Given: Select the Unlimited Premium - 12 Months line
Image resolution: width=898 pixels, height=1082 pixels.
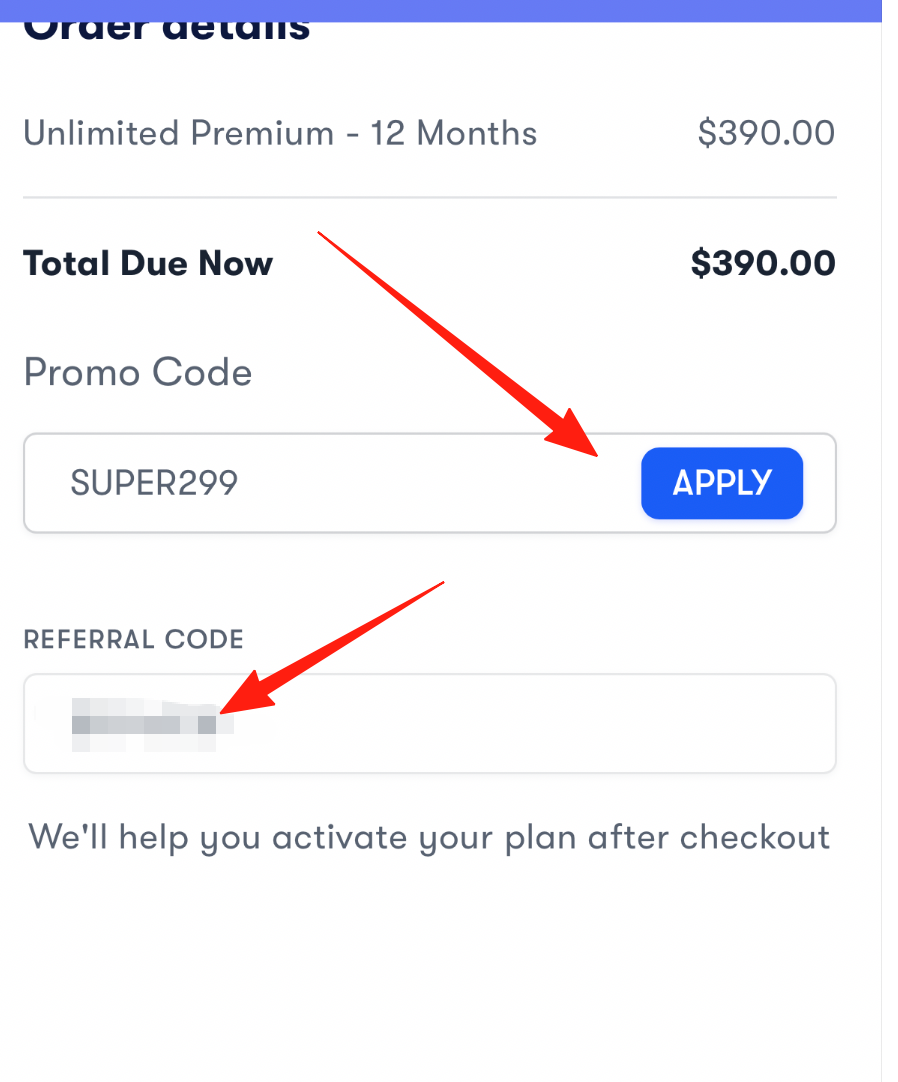Looking at the screenshot, I should pyautogui.click(x=280, y=133).
